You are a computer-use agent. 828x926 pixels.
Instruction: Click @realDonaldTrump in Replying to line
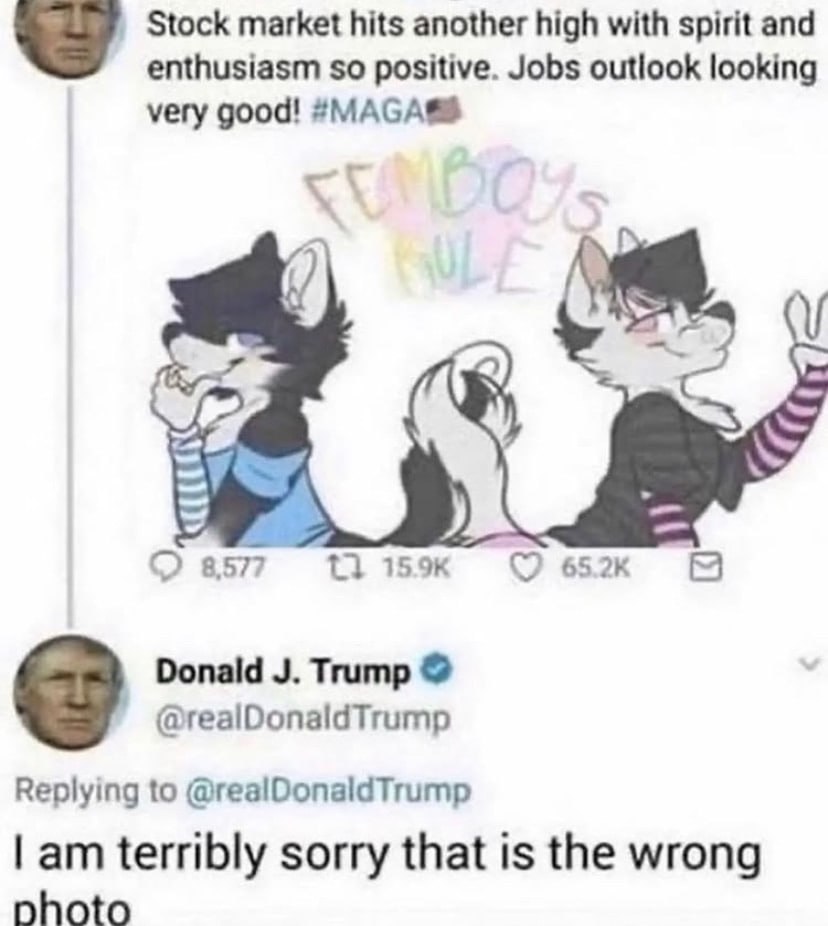(328, 791)
